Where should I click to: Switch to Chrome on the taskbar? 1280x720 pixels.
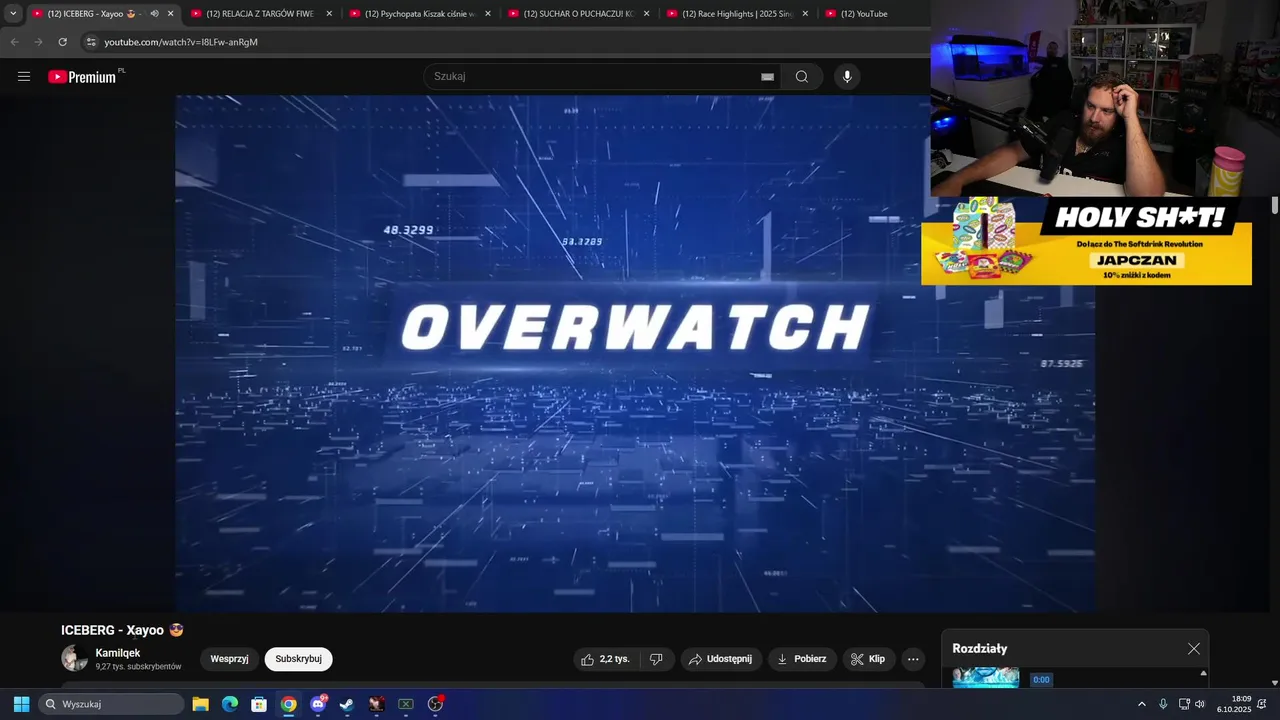tap(288, 704)
